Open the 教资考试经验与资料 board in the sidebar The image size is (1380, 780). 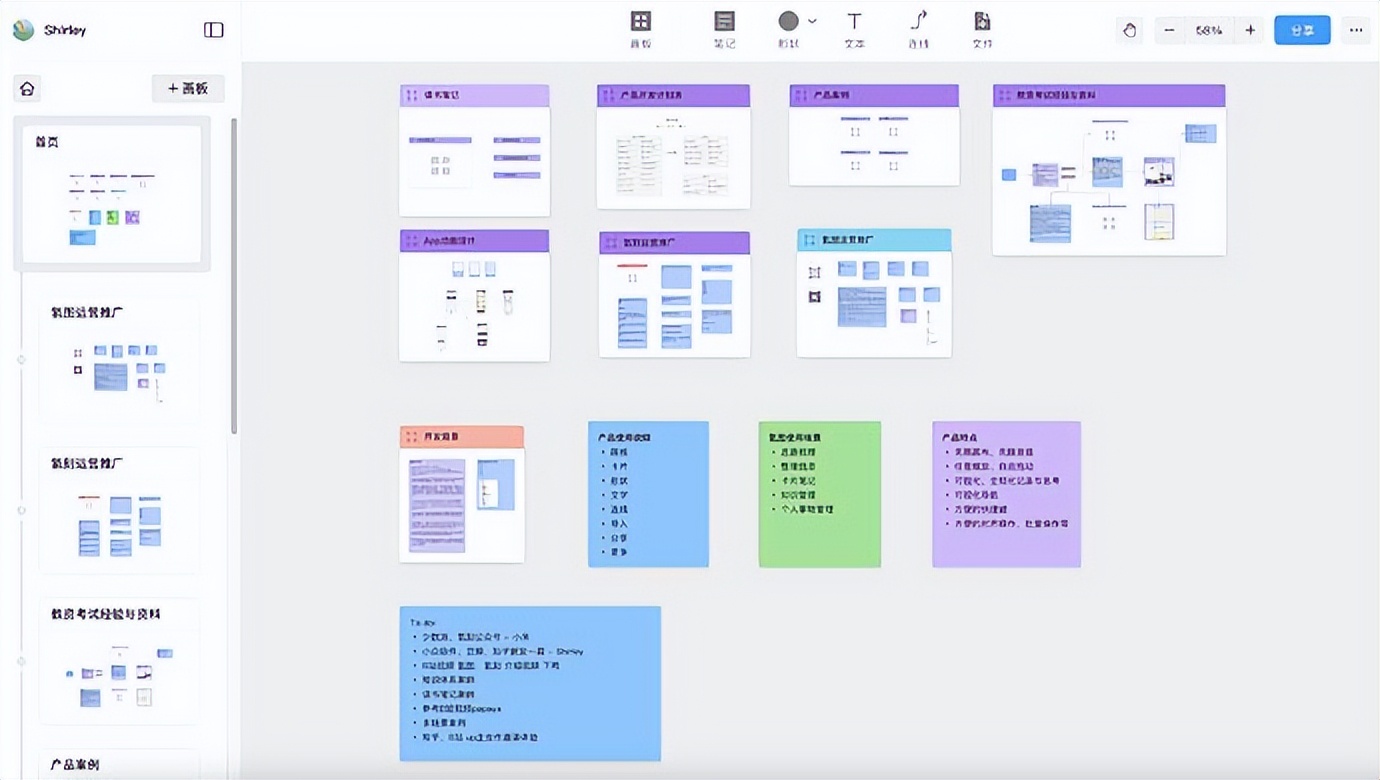pyautogui.click(x=119, y=660)
